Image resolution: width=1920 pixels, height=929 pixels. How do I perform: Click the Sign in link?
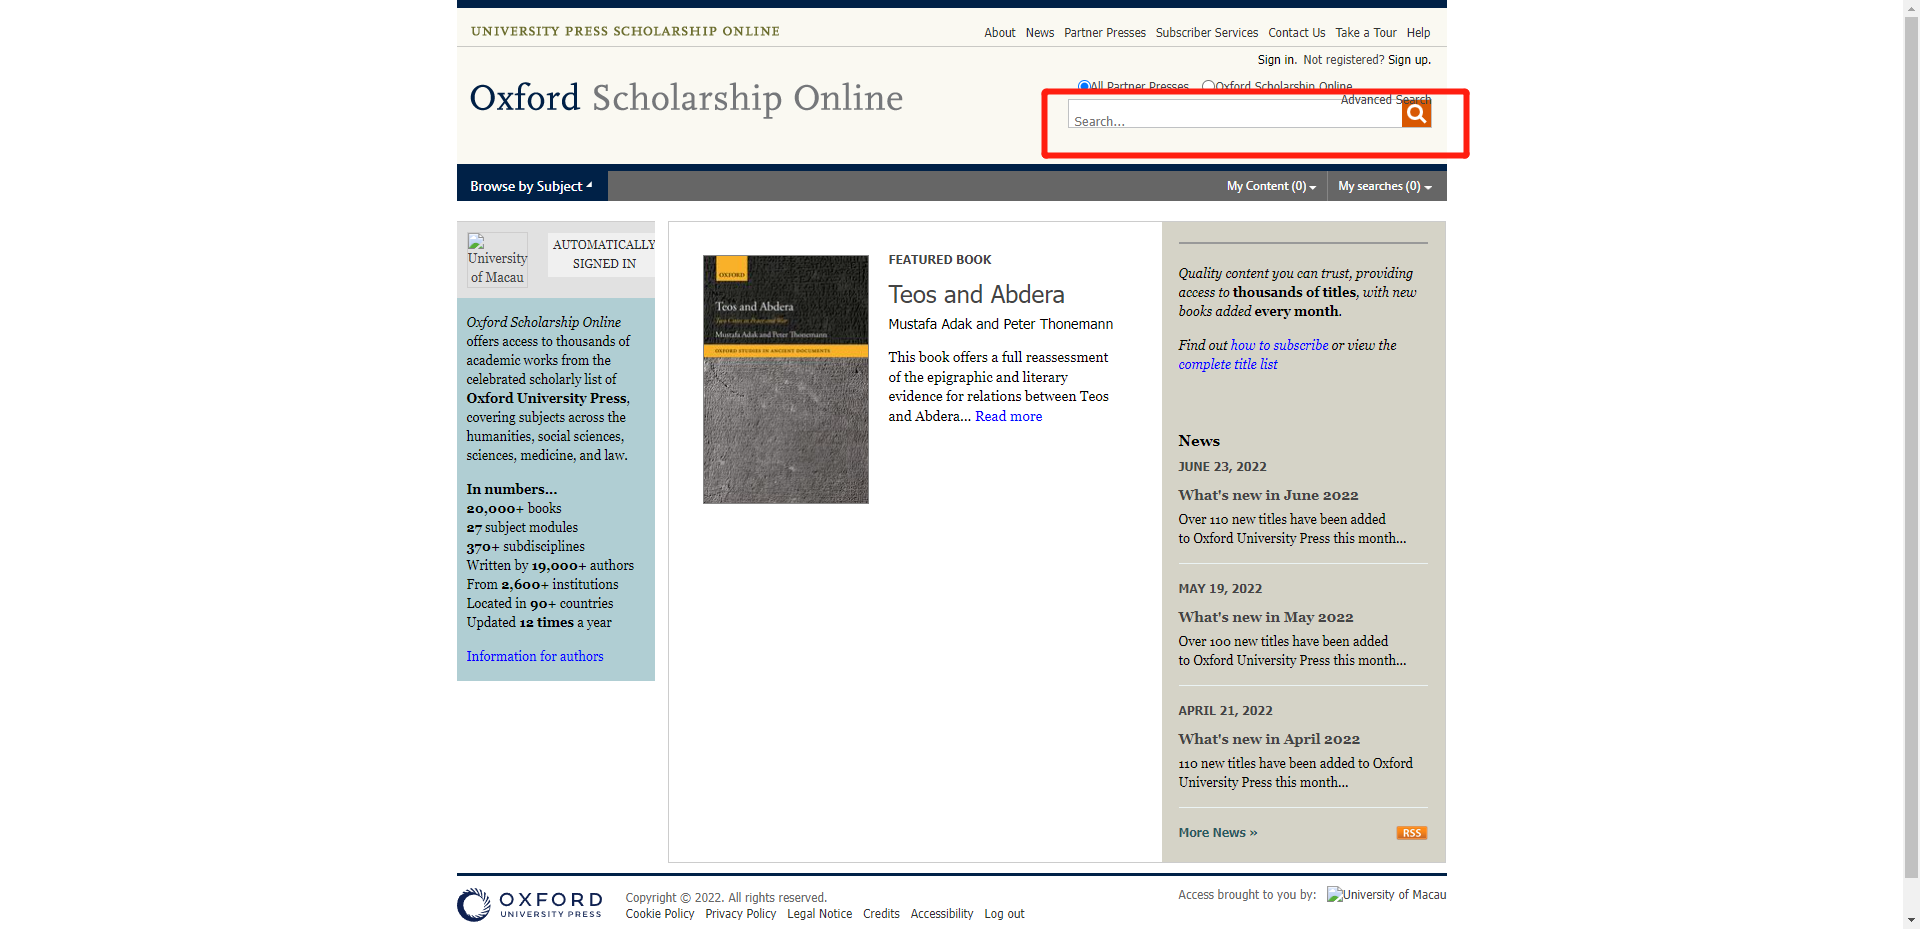[x=1276, y=60]
